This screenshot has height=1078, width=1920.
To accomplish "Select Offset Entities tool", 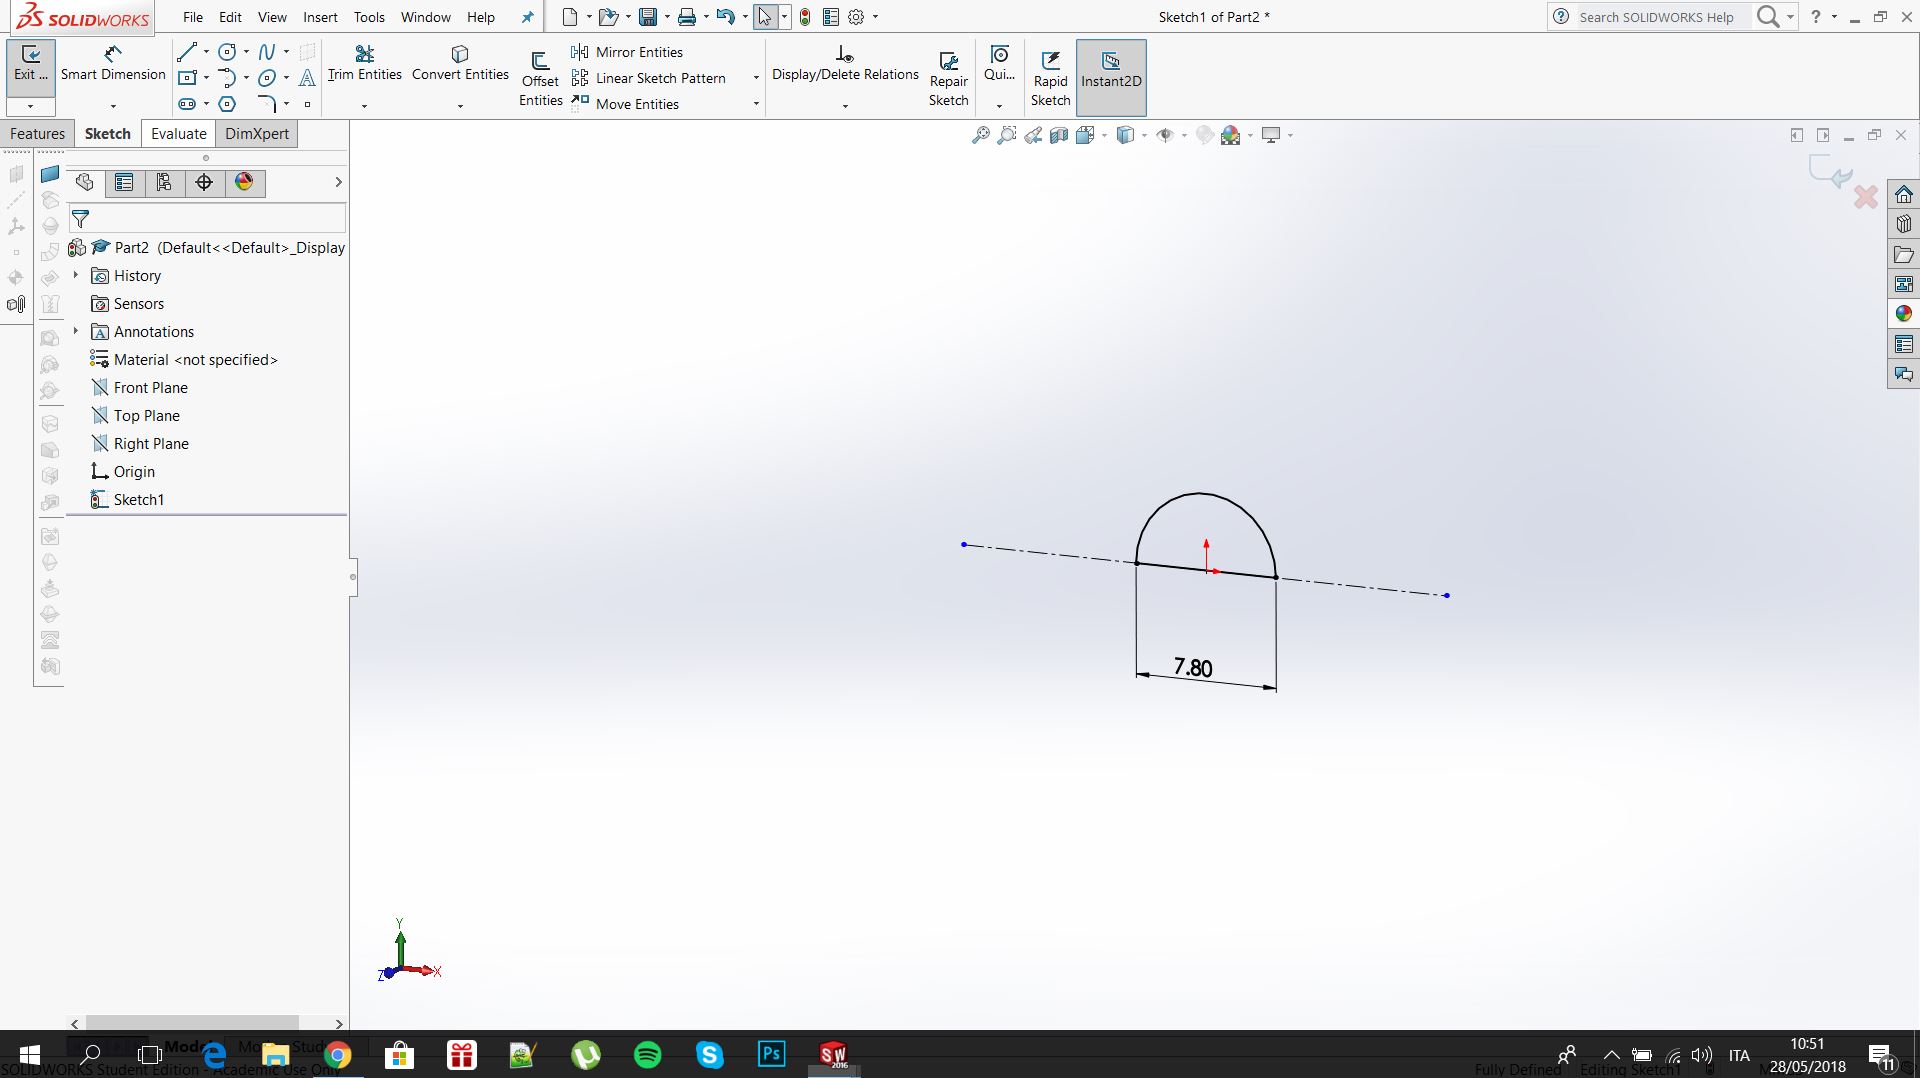I will point(540,78).
